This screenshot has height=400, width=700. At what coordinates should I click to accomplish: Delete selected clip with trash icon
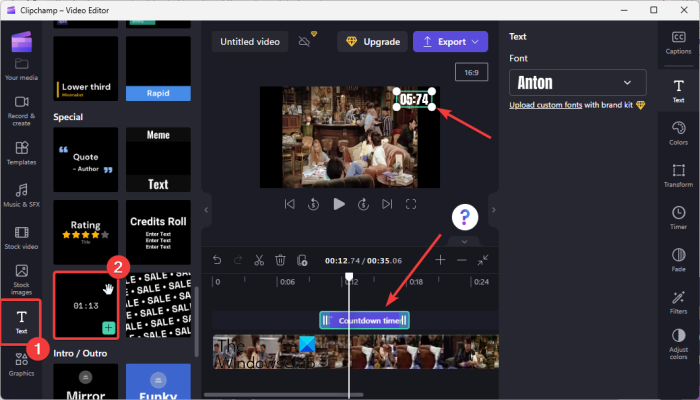point(280,260)
